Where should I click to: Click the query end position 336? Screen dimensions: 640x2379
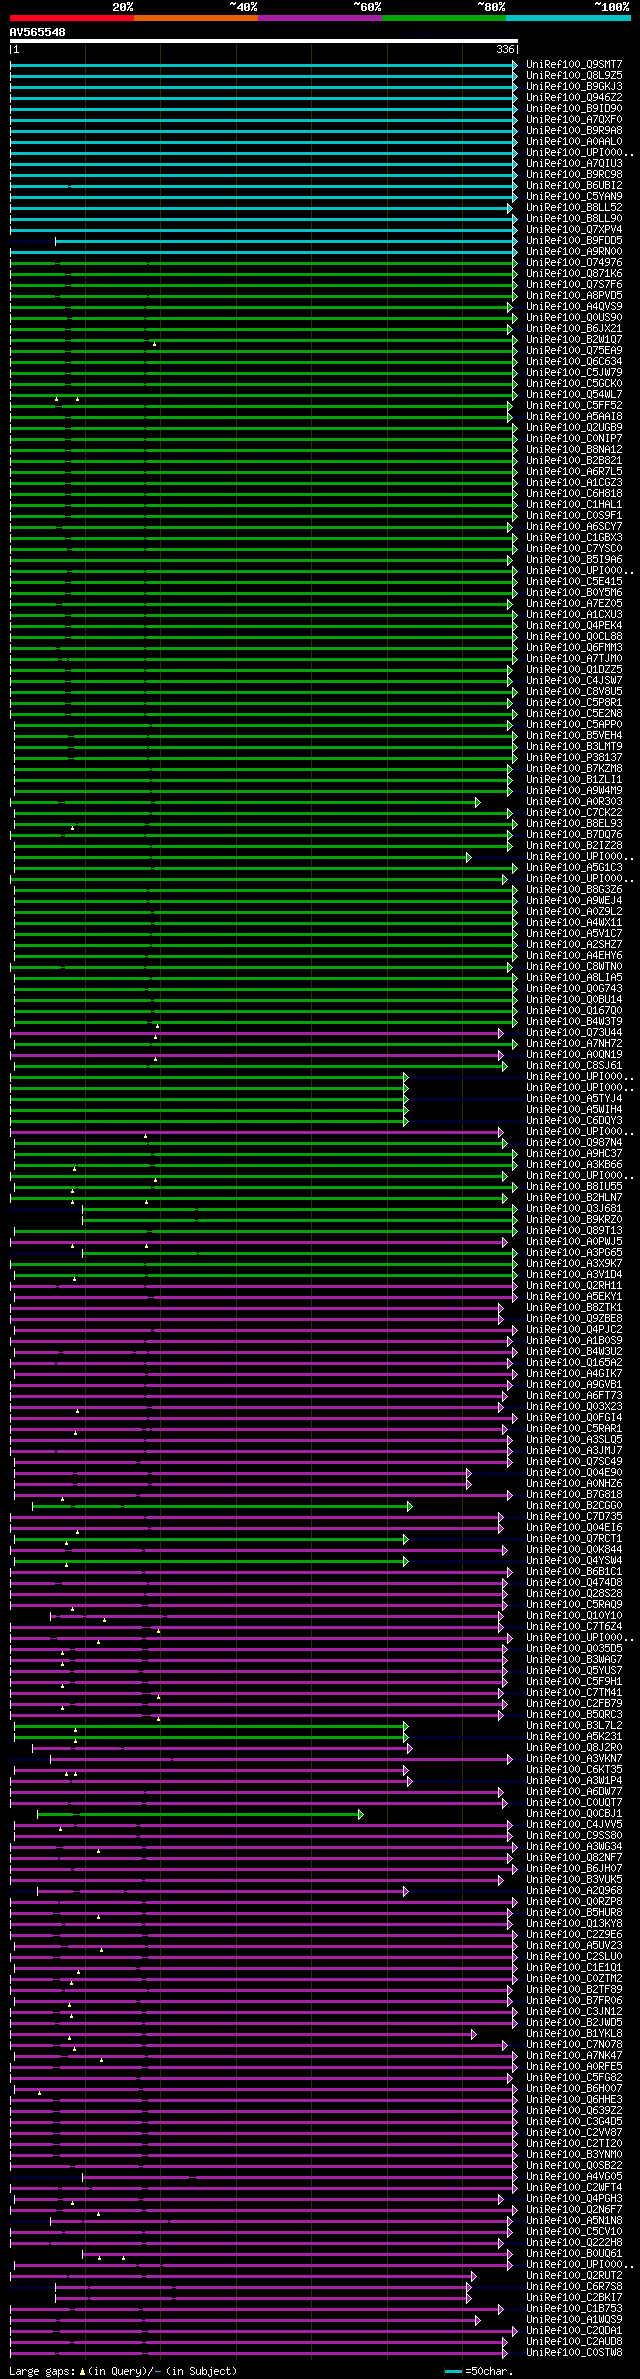point(505,49)
